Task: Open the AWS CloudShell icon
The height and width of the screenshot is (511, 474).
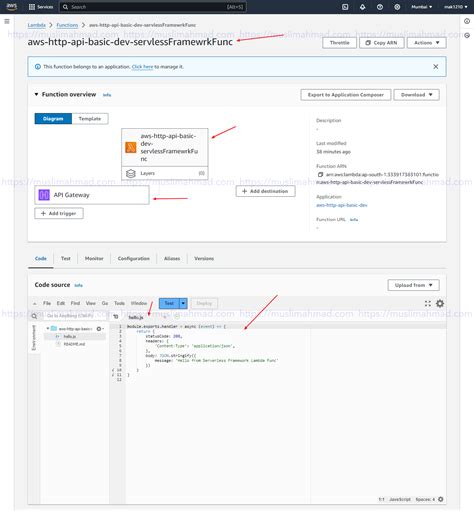Action: tap(345, 7)
